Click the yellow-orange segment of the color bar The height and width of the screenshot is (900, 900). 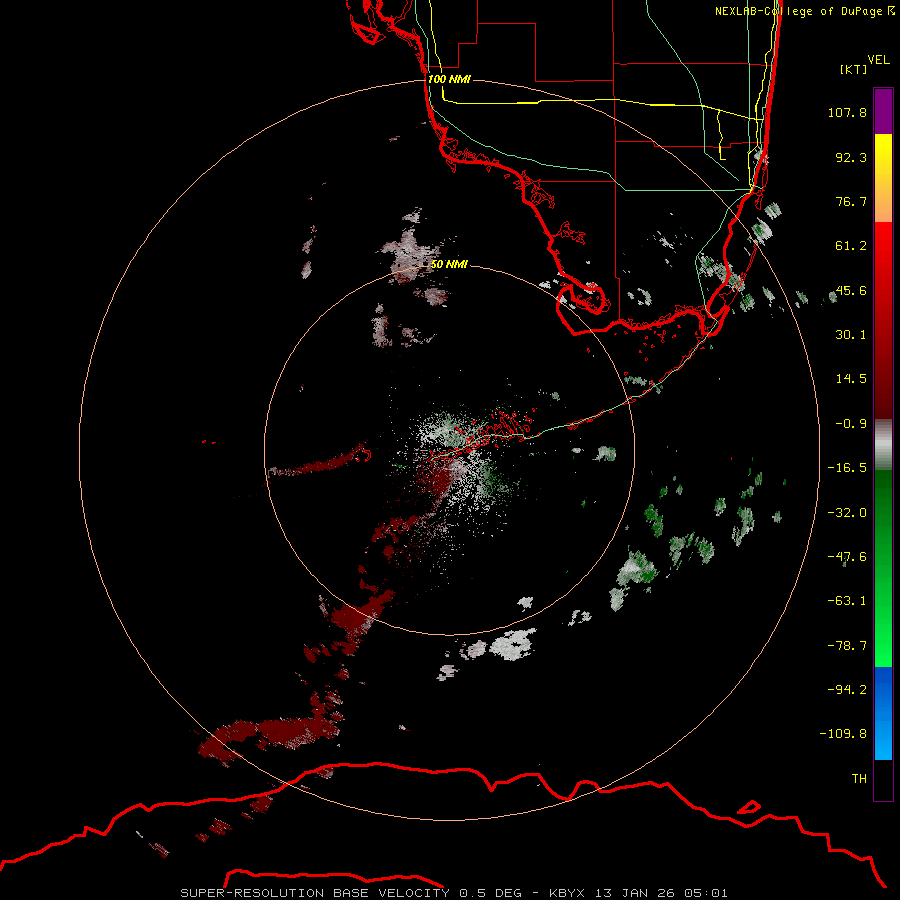[883, 178]
